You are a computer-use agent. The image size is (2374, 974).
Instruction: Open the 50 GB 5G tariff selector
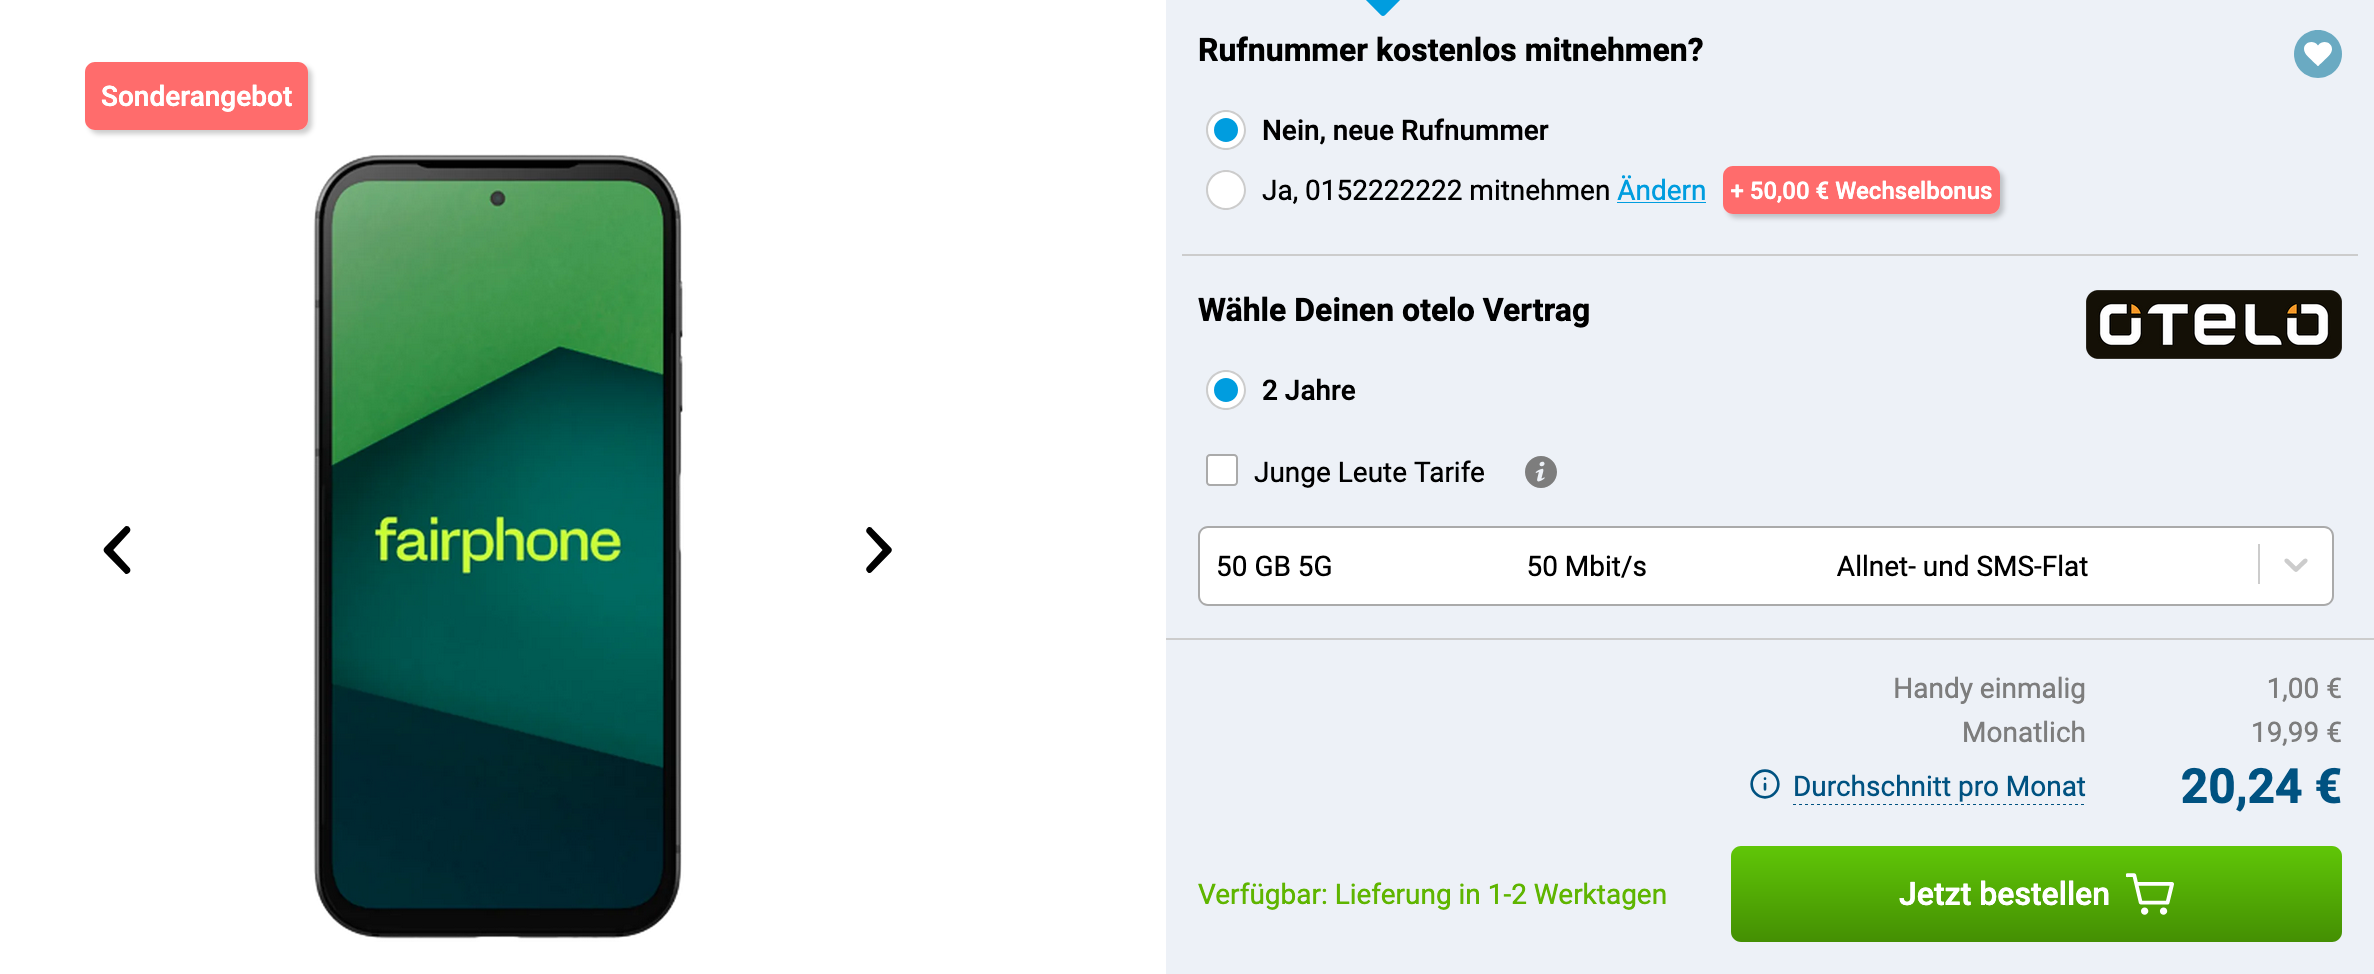1765,566
